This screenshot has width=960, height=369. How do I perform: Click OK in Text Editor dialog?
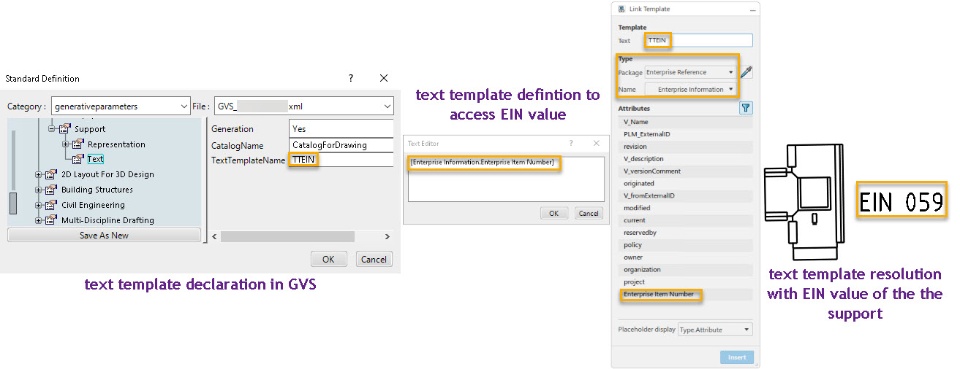[x=554, y=214]
